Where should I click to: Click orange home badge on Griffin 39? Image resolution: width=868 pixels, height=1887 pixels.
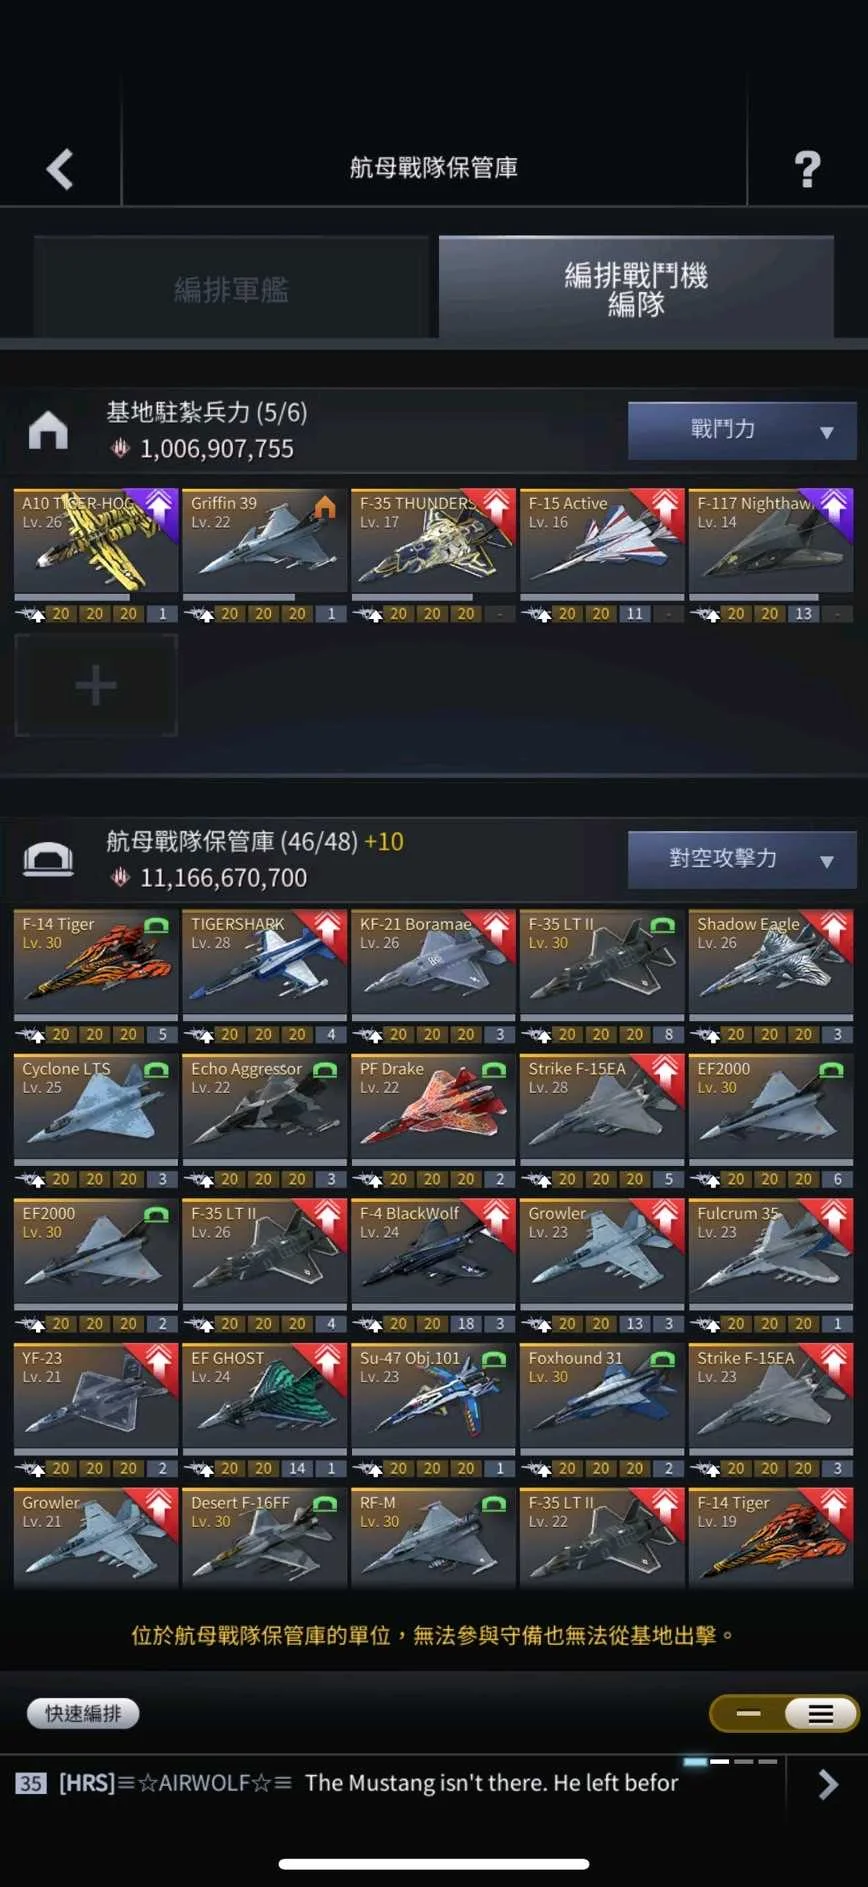(x=325, y=507)
